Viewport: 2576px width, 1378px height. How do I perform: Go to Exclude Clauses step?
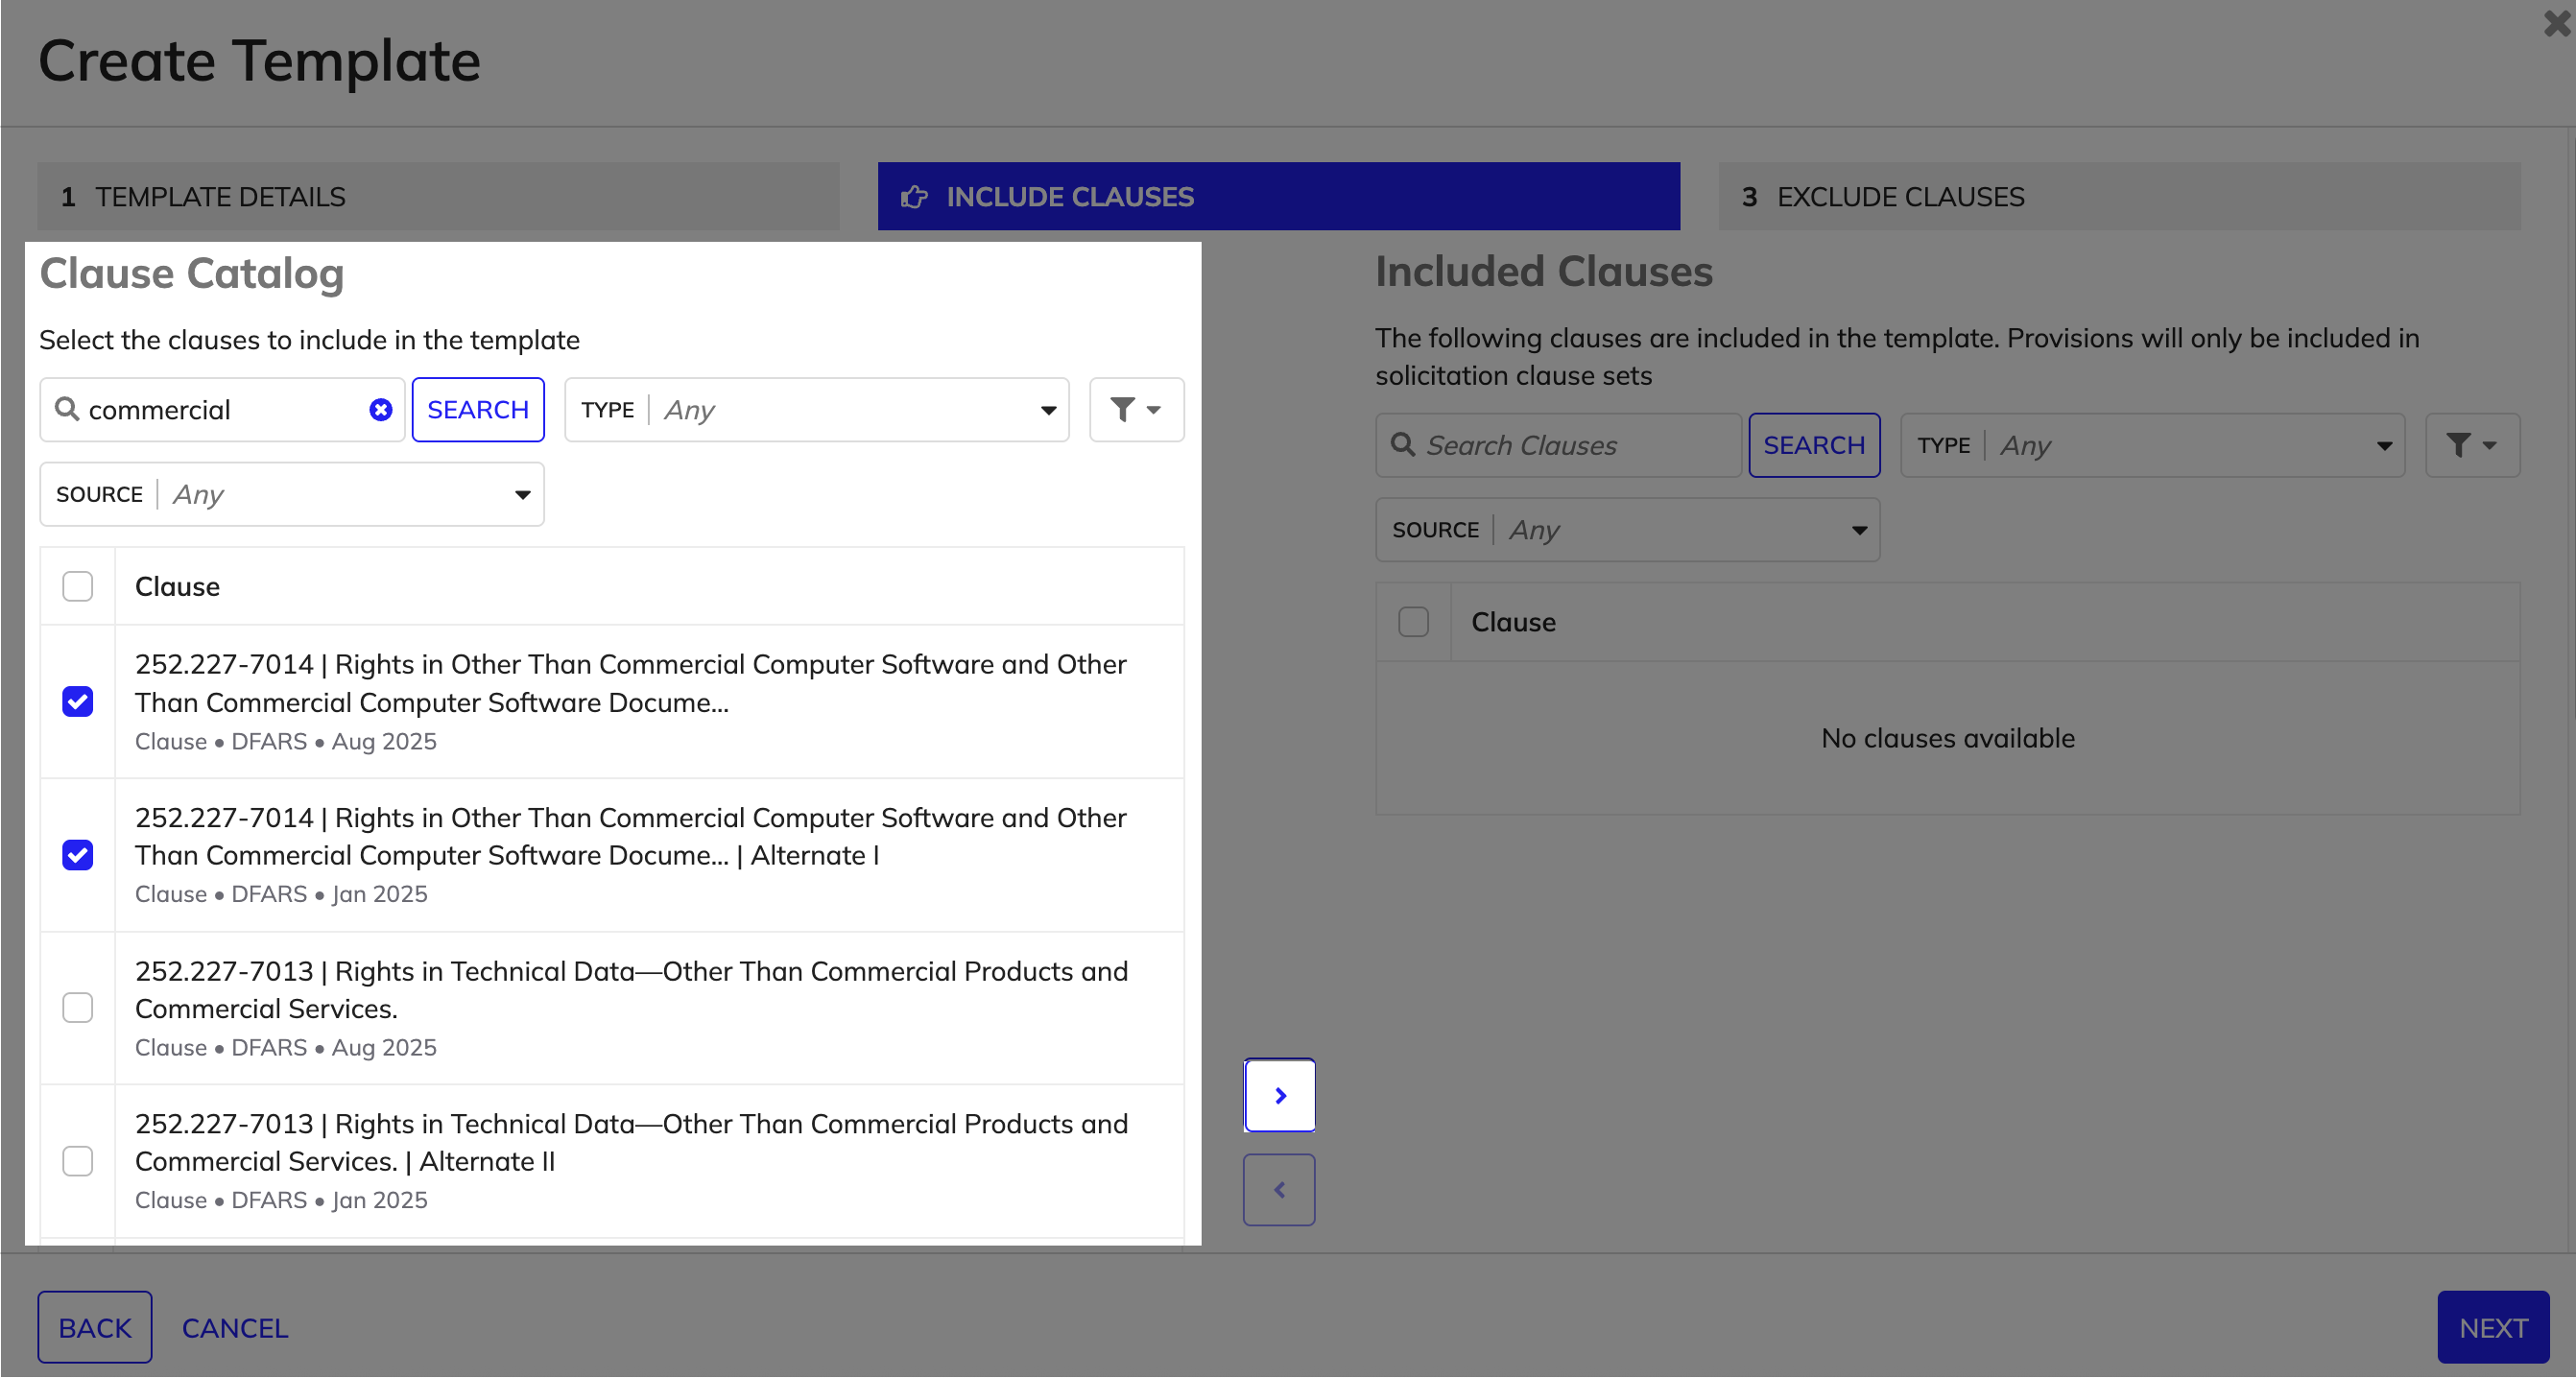tap(2119, 197)
